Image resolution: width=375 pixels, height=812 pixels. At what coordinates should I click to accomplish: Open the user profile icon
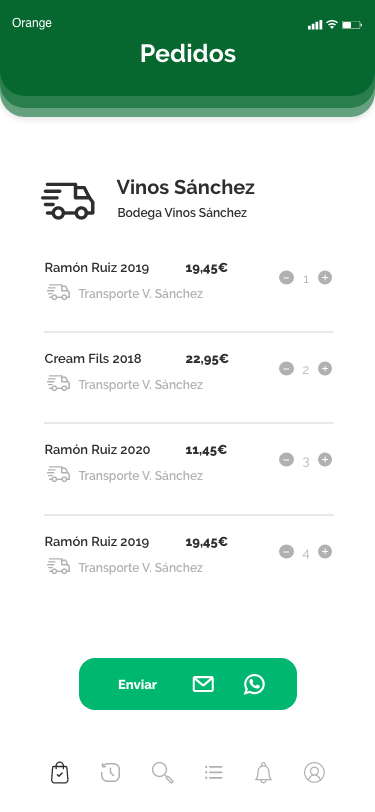tap(314, 773)
